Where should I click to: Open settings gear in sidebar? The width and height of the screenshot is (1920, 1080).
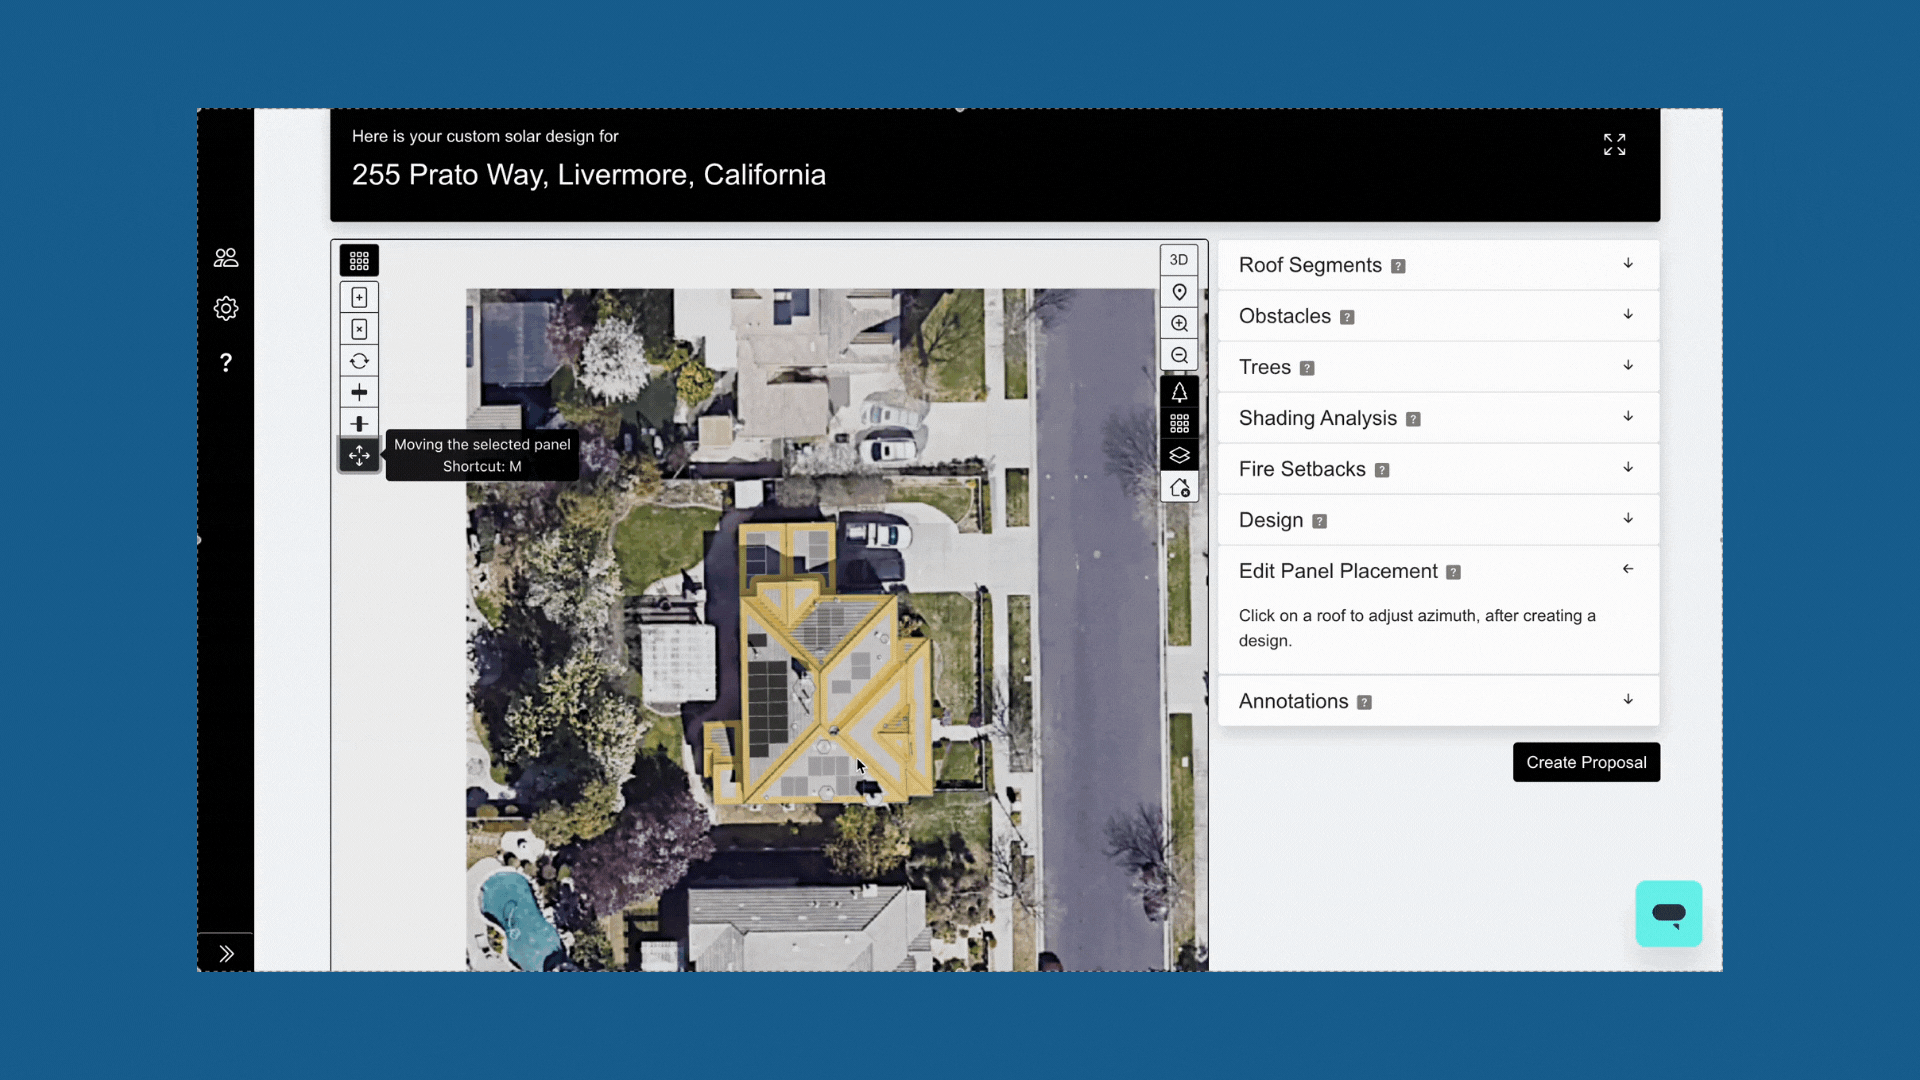coord(226,308)
